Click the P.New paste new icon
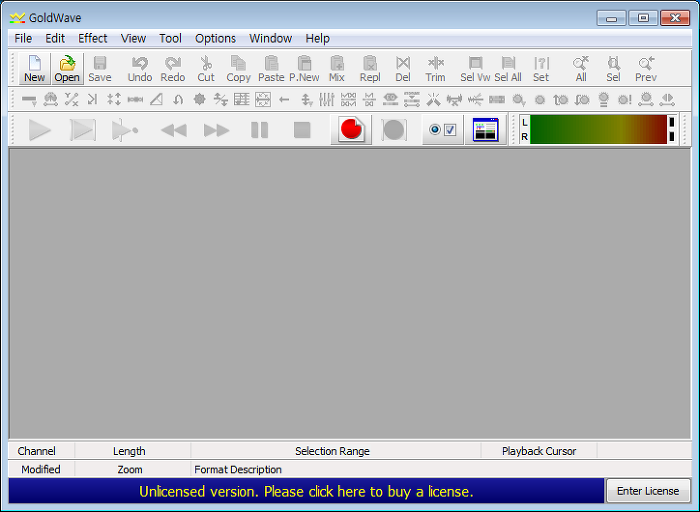 tap(304, 69)
